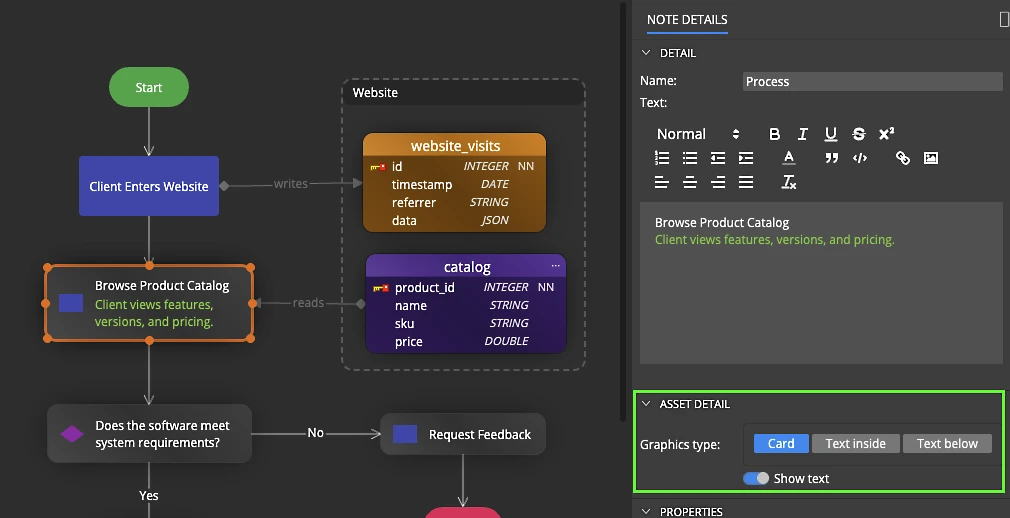Clear text formatting
The height and width of the screenshot is (518, 1010).
789,182
